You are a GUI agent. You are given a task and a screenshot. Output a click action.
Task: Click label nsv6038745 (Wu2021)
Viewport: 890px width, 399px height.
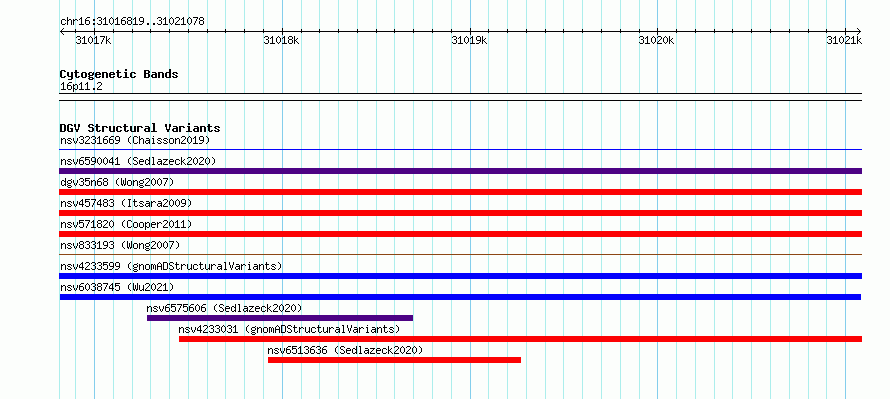tap(116, 287)
